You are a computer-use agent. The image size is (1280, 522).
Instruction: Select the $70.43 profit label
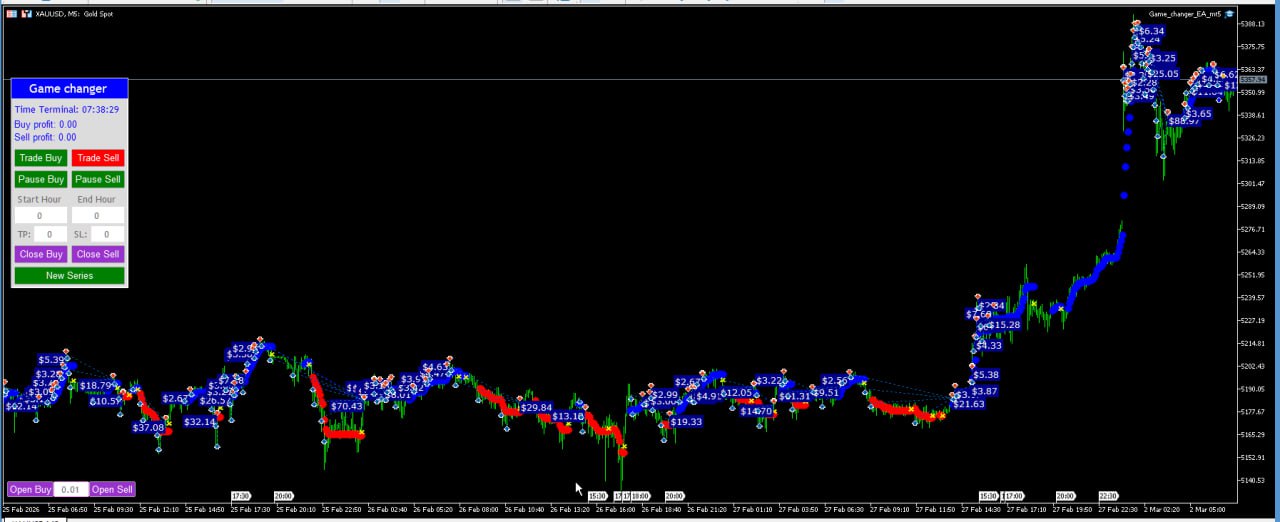(346, 406)
